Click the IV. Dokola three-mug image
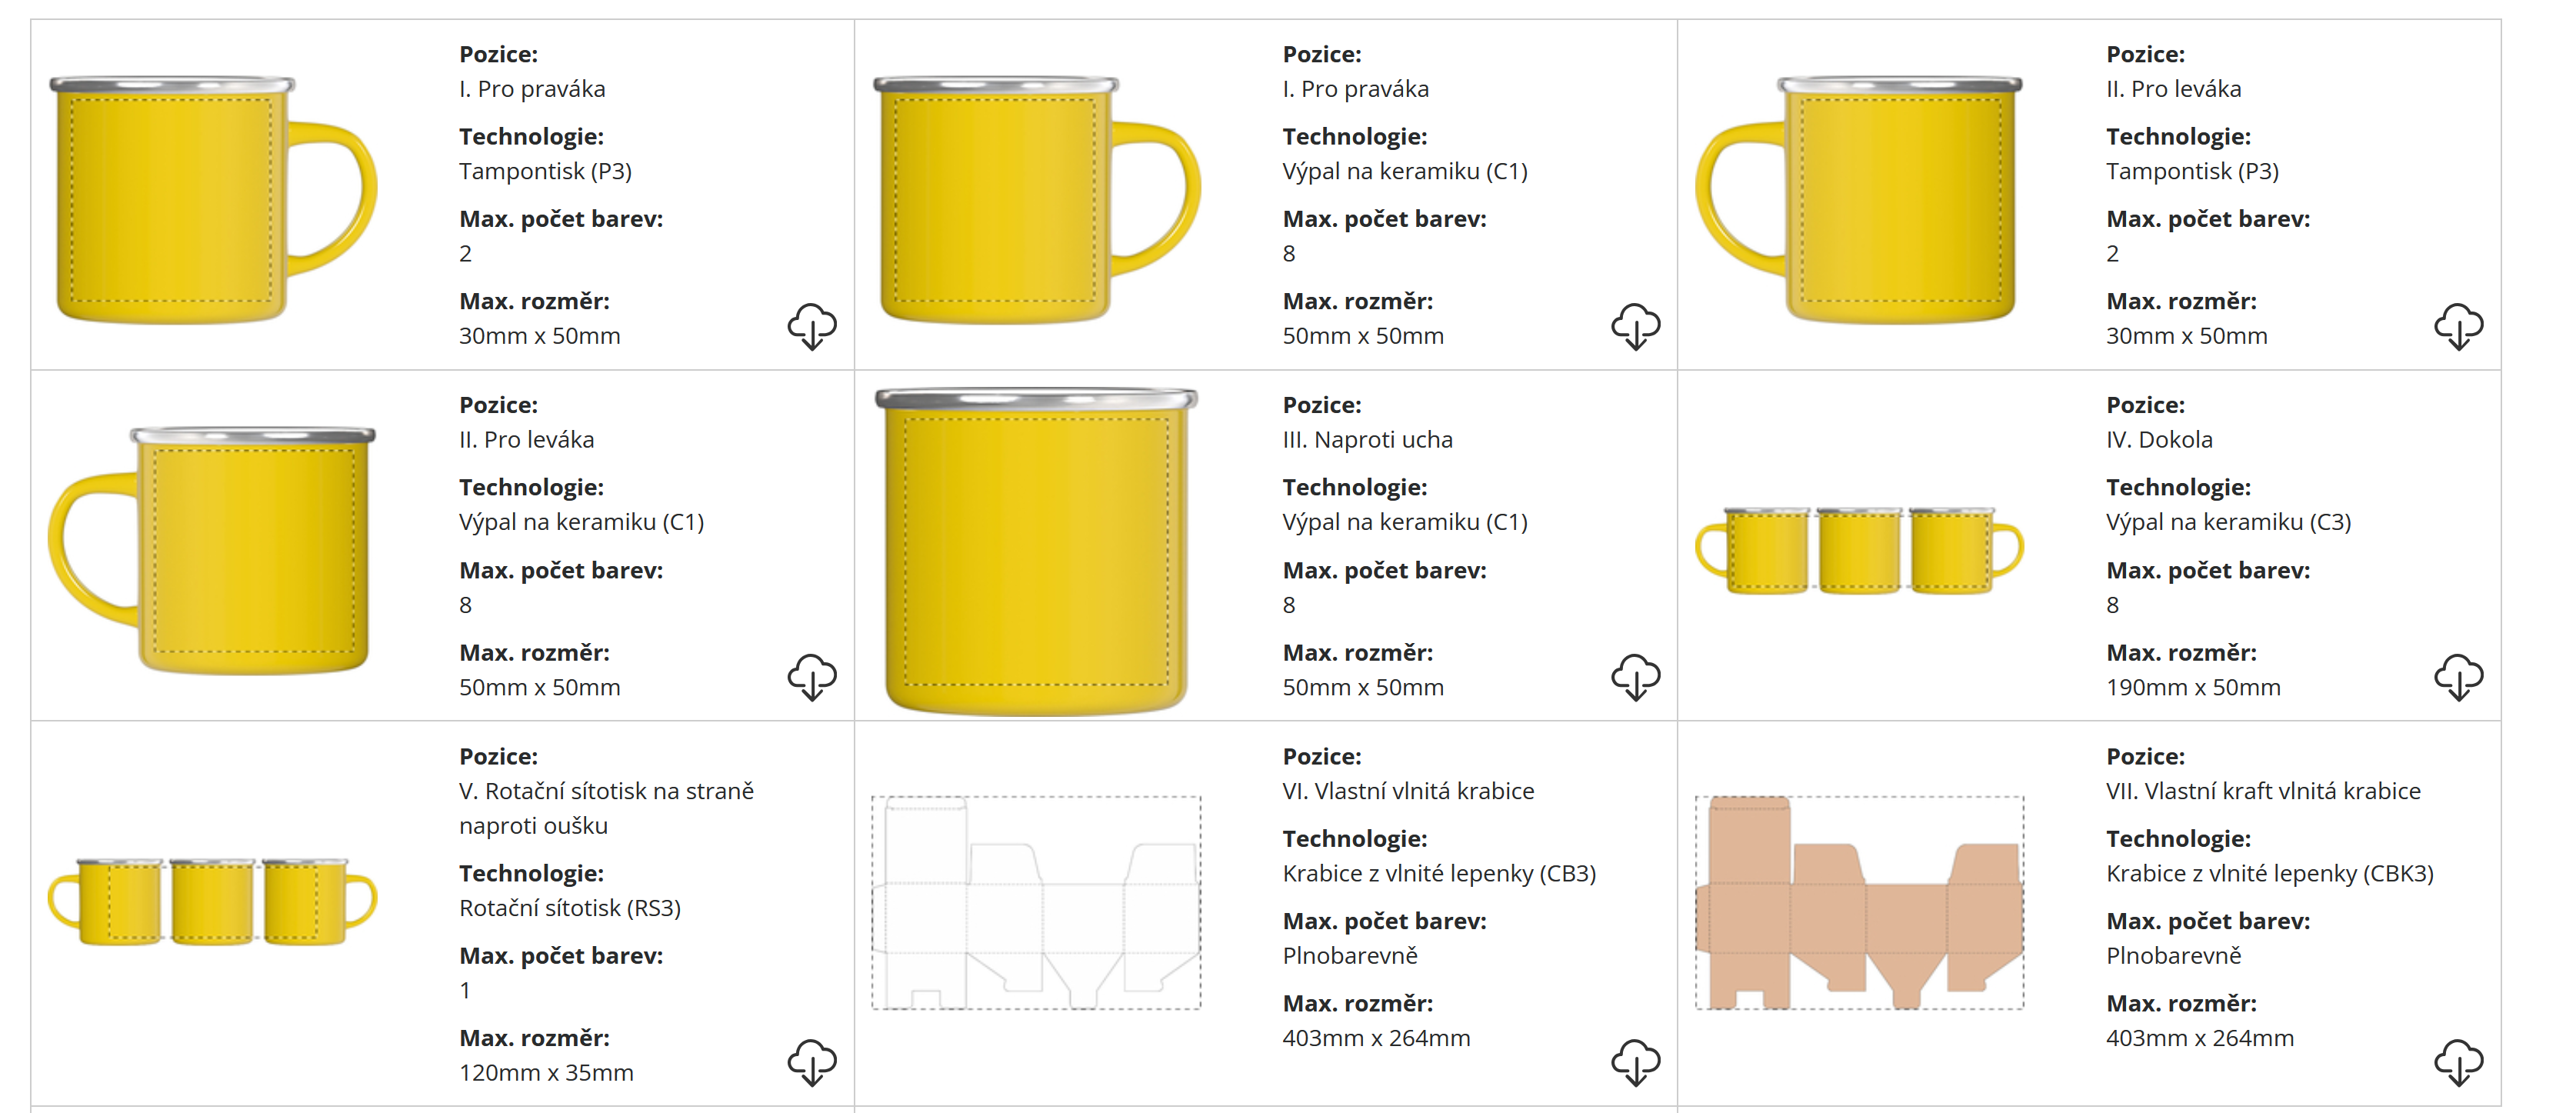2576x1113 pixels. tap(1858, 550)
